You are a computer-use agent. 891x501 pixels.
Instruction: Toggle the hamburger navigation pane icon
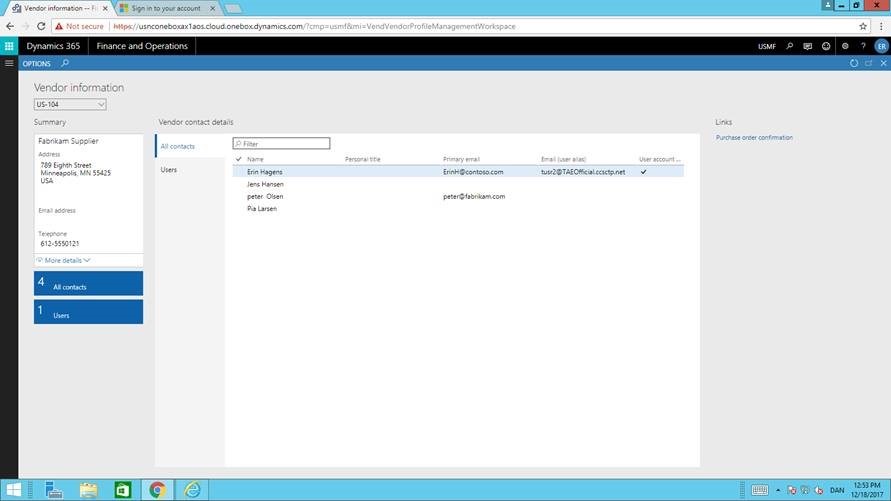tap(9, 63)
